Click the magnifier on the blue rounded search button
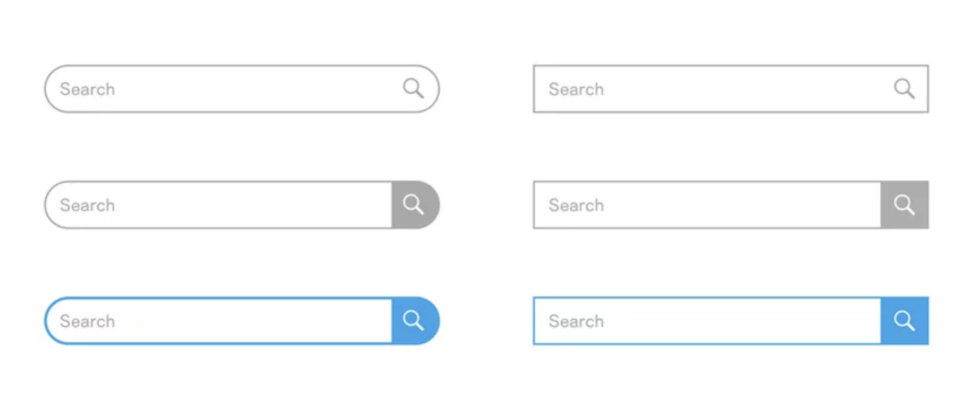Screen dimensions: 980x408 (x=413, y=321)
